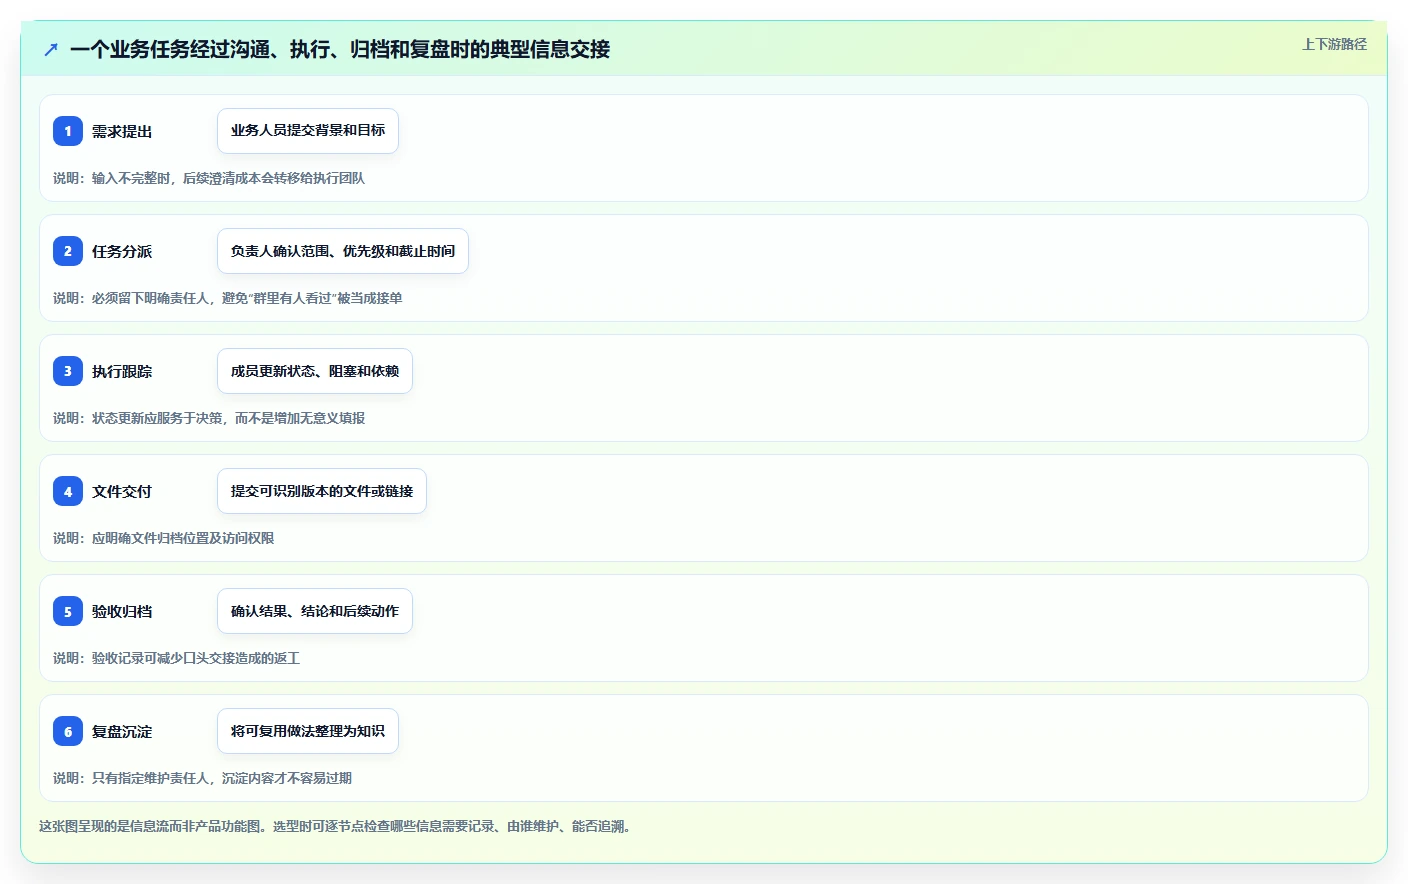
Task: Select the step 5 number badge
Action: [x=68, y=611]
